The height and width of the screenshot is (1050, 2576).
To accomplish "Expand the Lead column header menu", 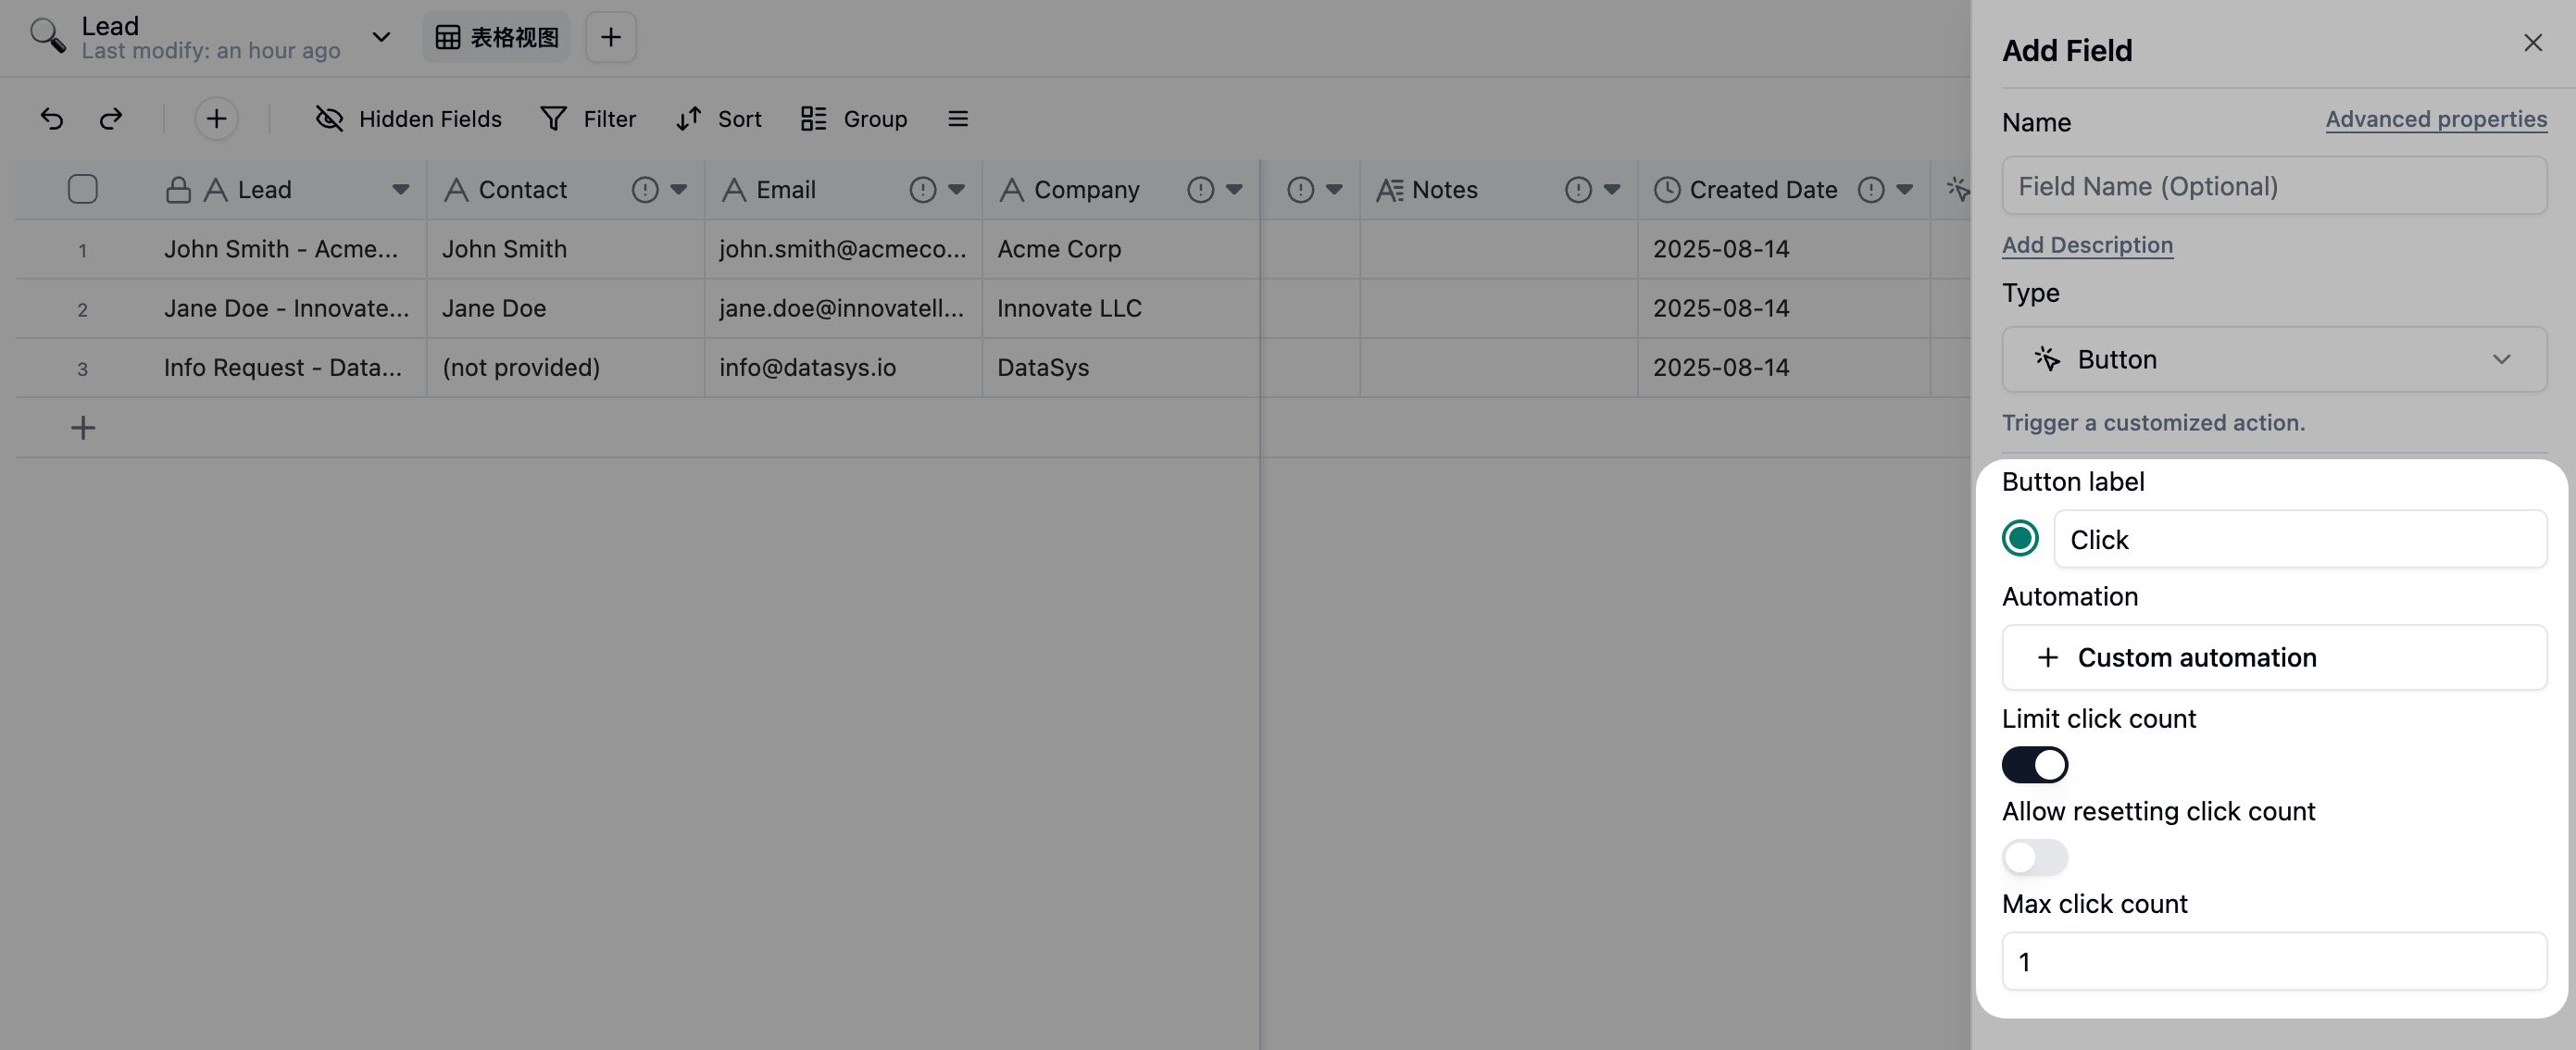I will (x=400, y=190).
